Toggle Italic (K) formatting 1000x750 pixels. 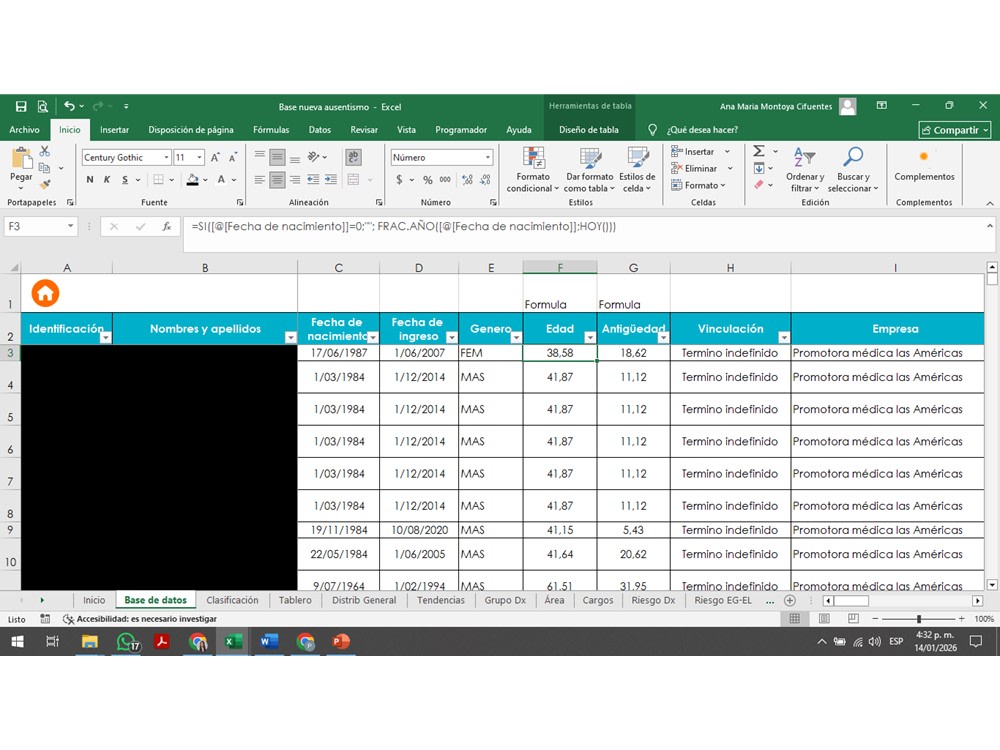[107, 180]
